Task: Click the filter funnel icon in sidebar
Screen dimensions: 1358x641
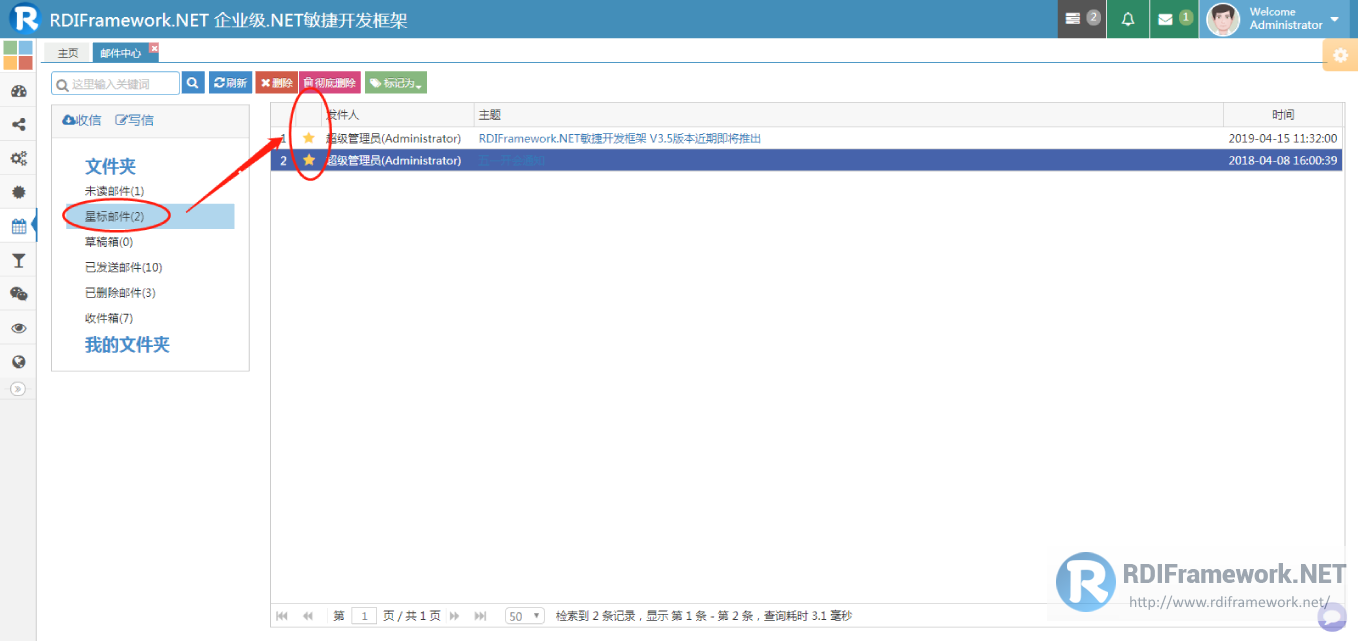Action: pos(18,260)
